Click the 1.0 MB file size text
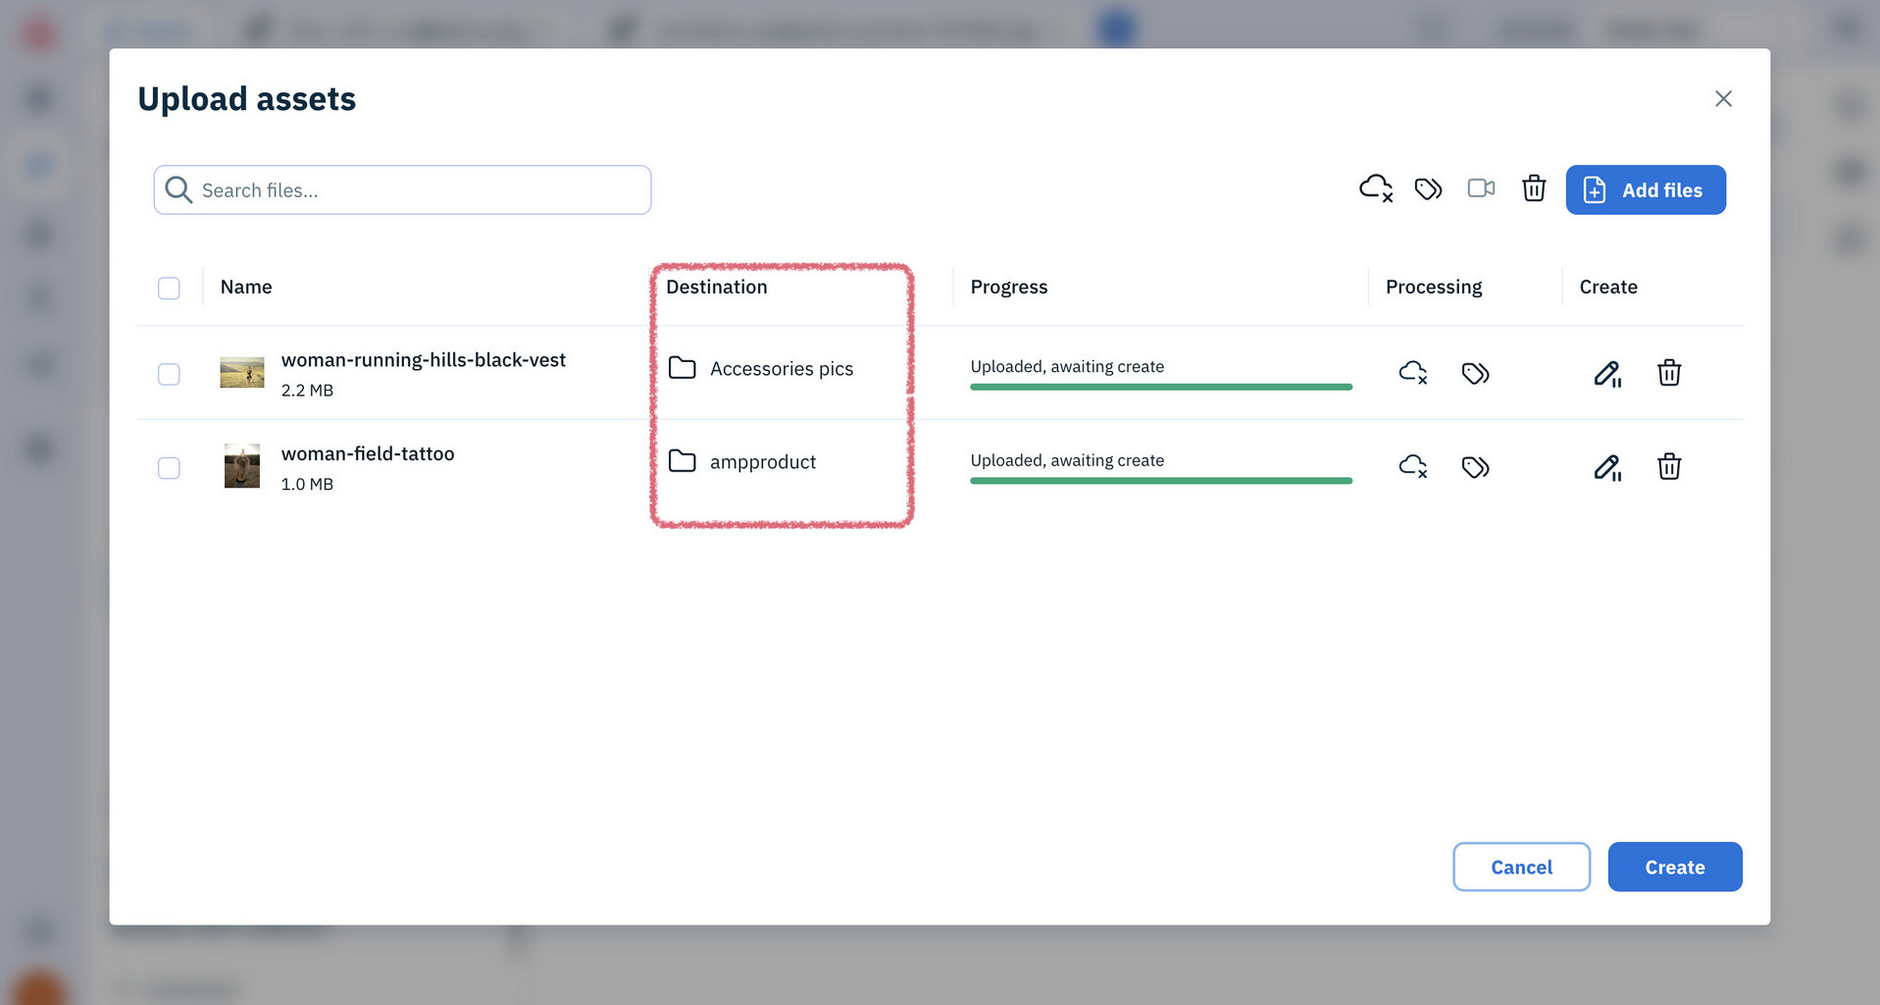This screenshot has width=1880, height=1005. pos(307,484)
